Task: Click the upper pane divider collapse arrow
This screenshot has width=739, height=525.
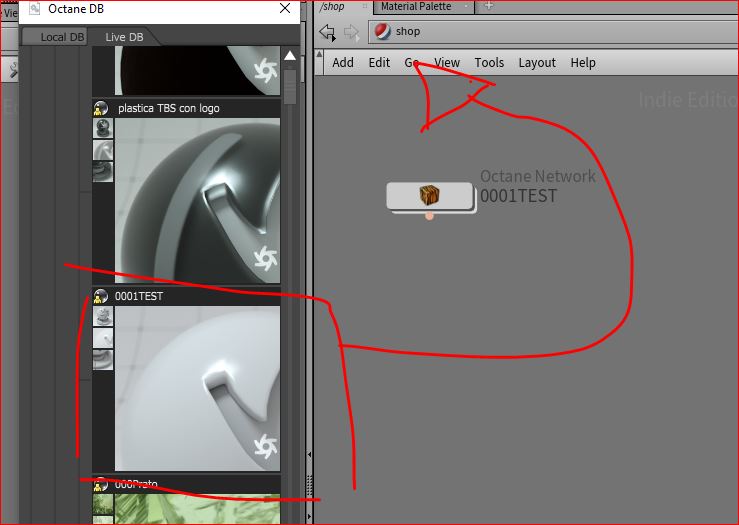Action: (310, 454)
